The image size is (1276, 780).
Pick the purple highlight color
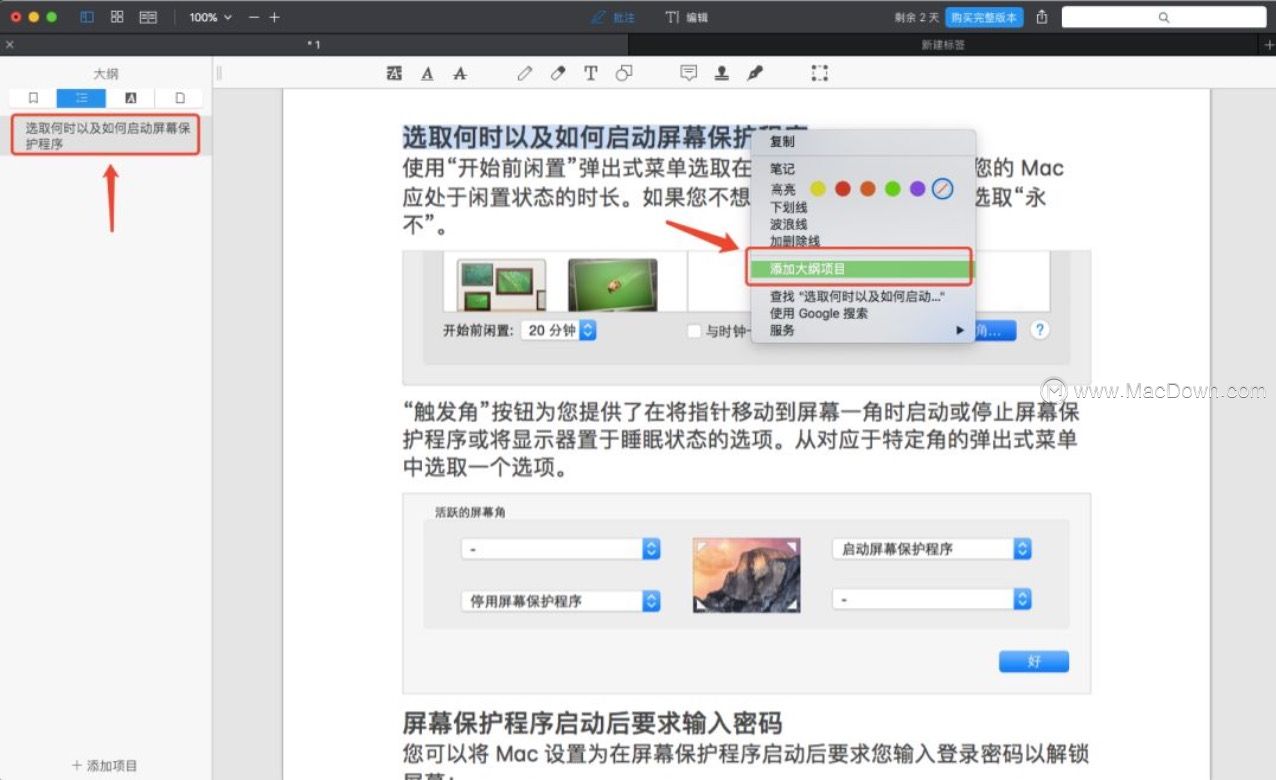tap(917, 189)
